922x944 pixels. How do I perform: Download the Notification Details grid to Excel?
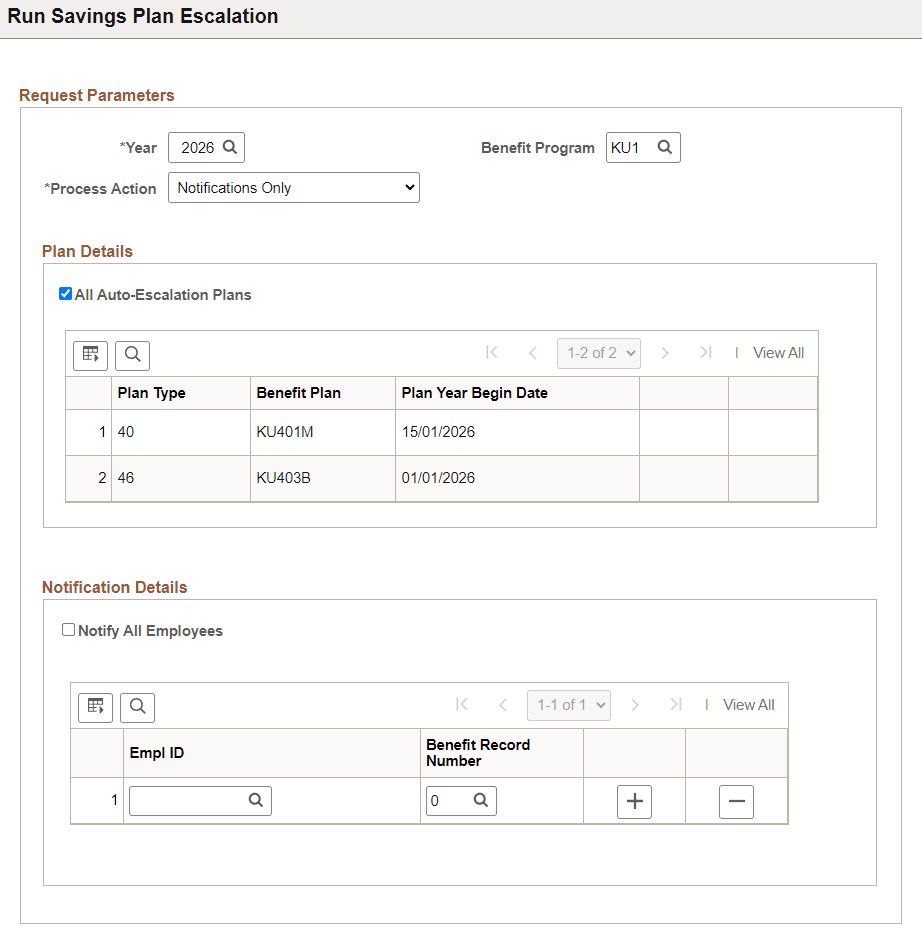click(x=95, y=707)
